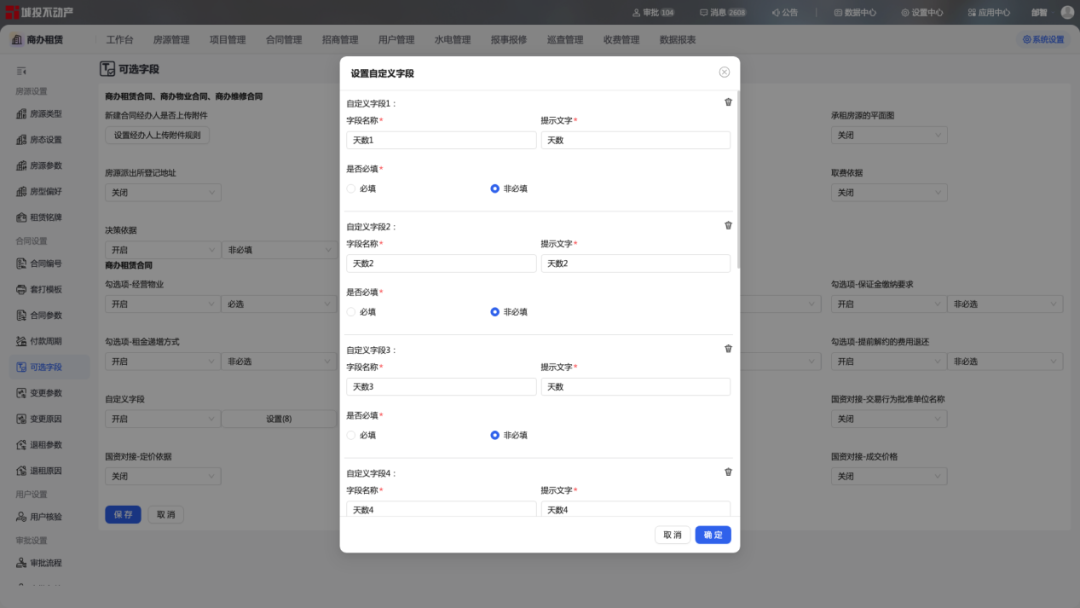Click trash icon for 自定义字段2
Viewport: 1080px width, 608px height.
tap(728, 226)
